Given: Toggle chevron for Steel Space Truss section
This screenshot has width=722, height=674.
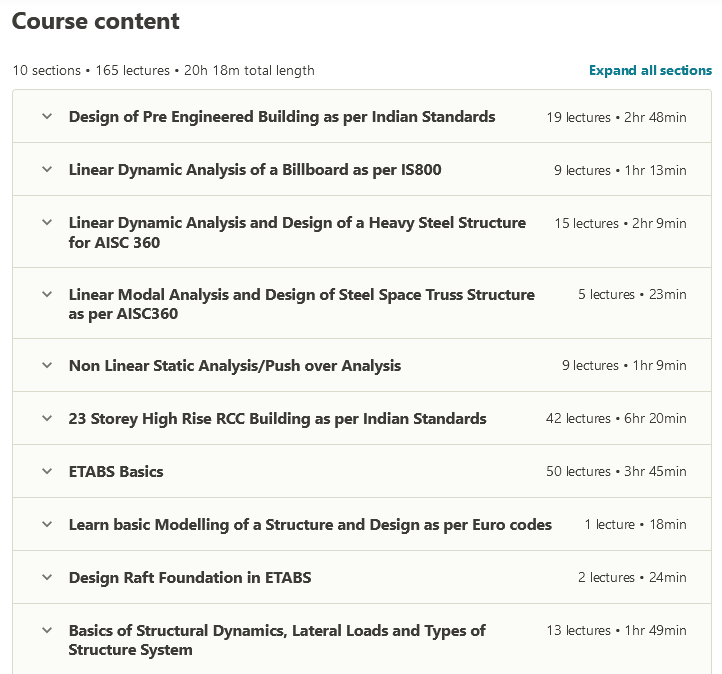Looking at the screenshot, I should 46,294.
